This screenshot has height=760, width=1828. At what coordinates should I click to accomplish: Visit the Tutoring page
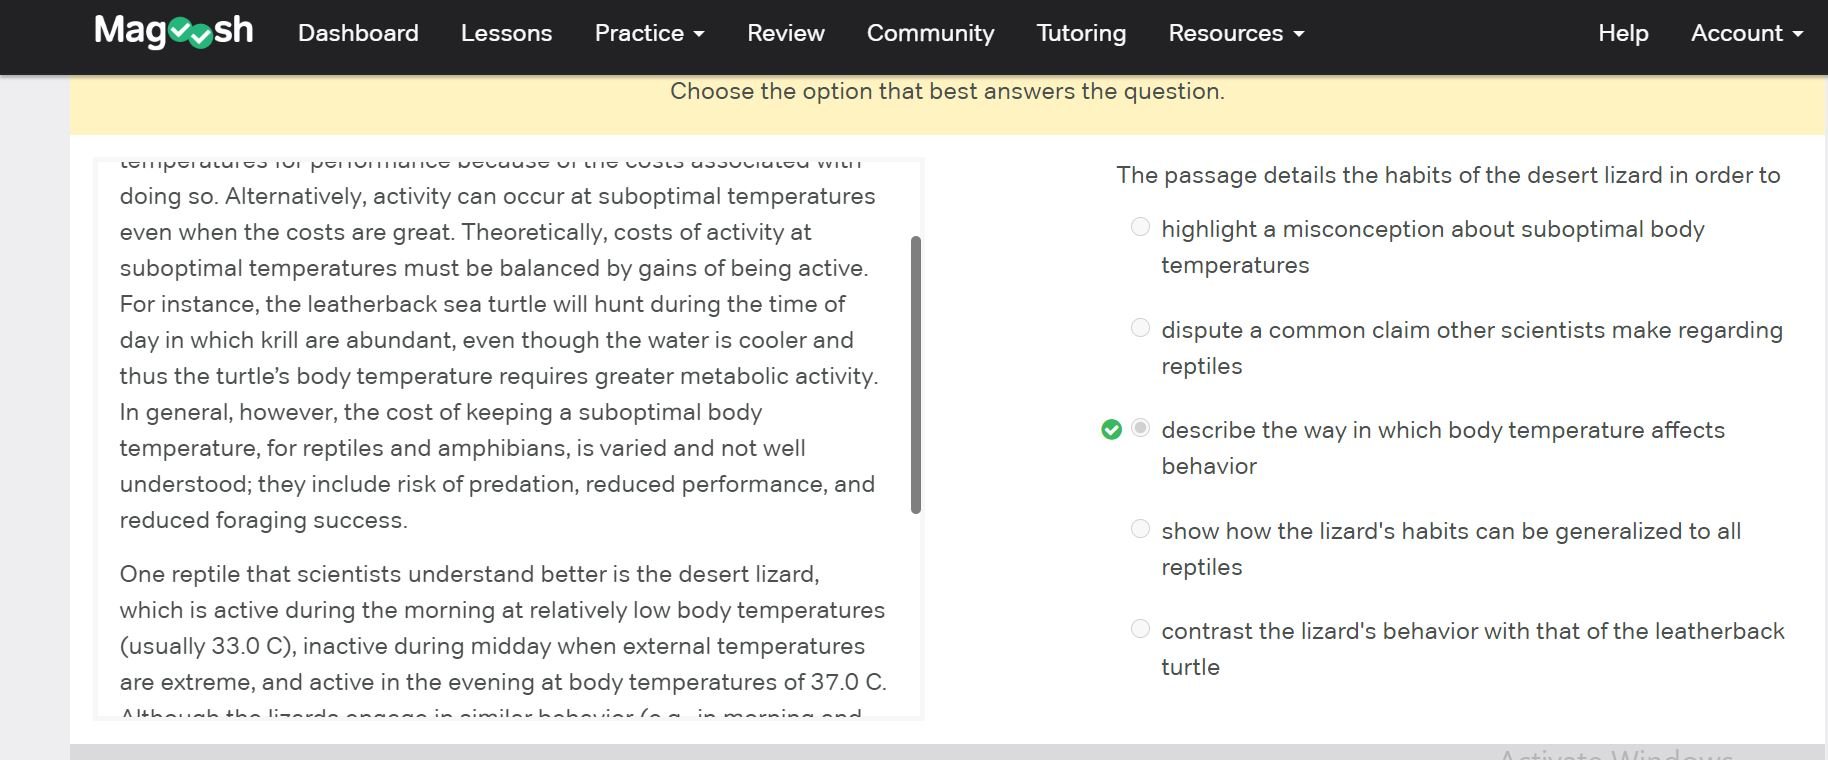pyautogui.click(x=1081, y=33)
